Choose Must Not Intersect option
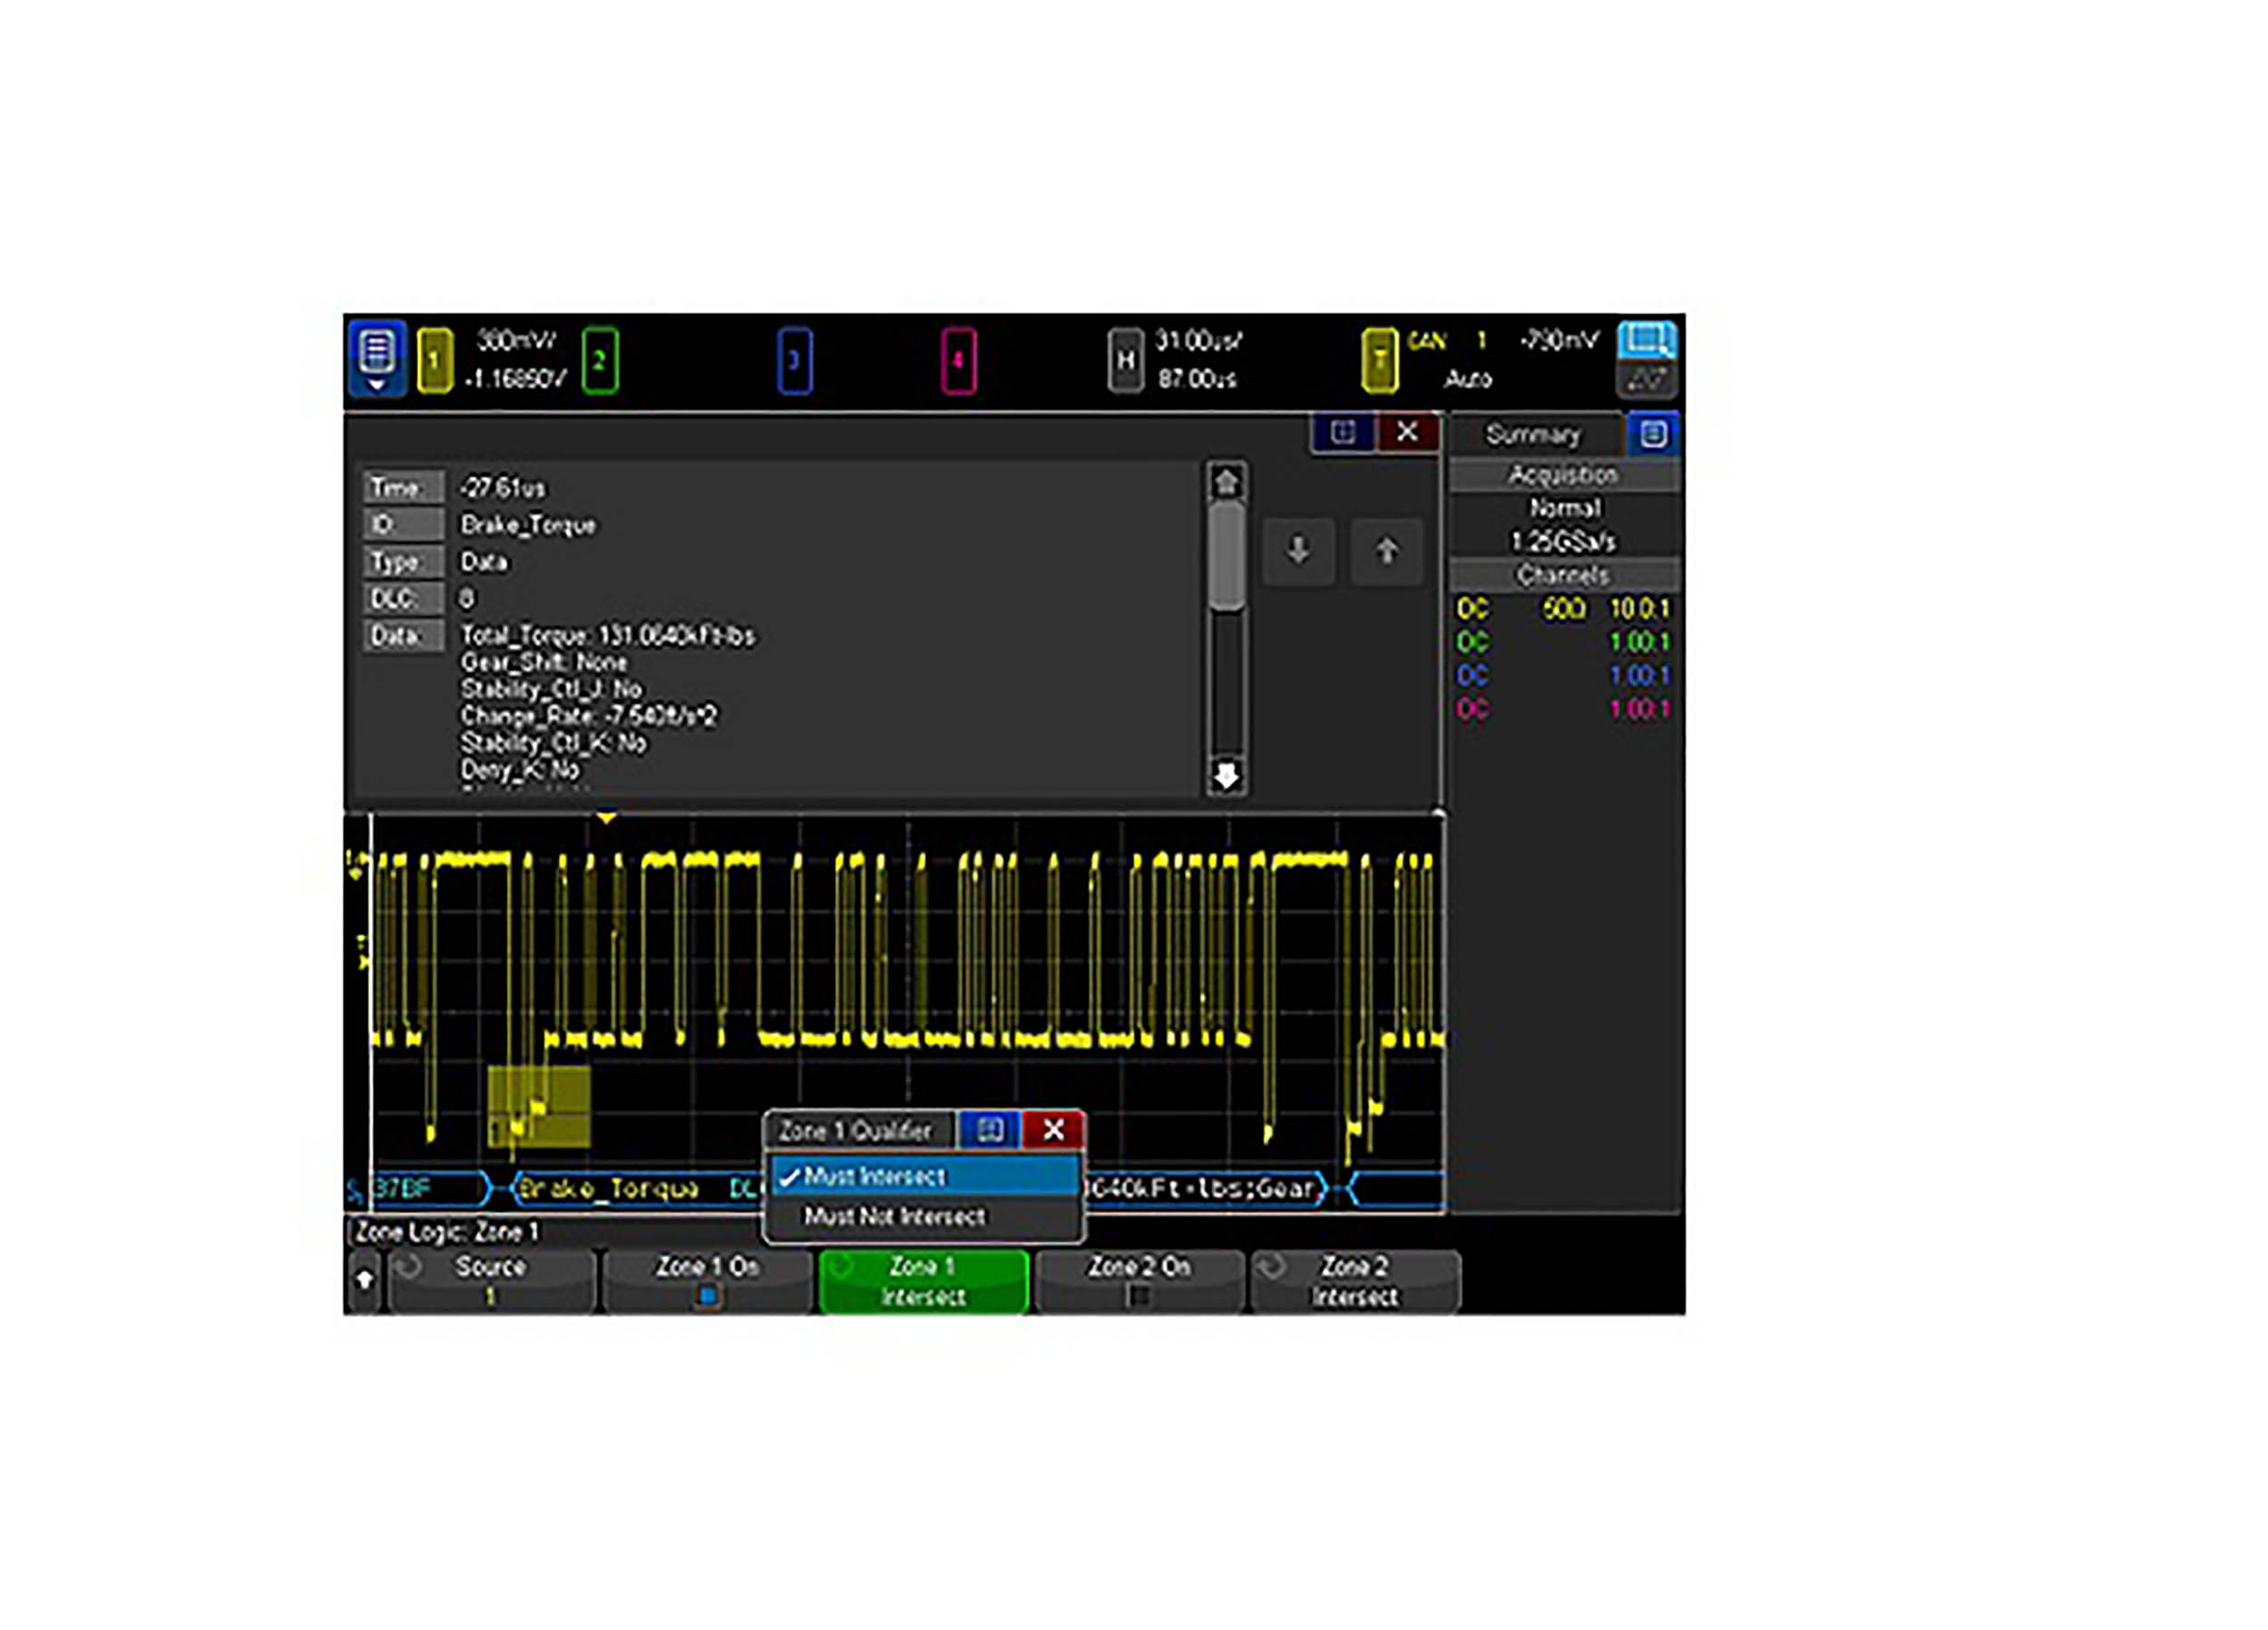The image size is (2268, 1630). click(x=894, y=1216)
